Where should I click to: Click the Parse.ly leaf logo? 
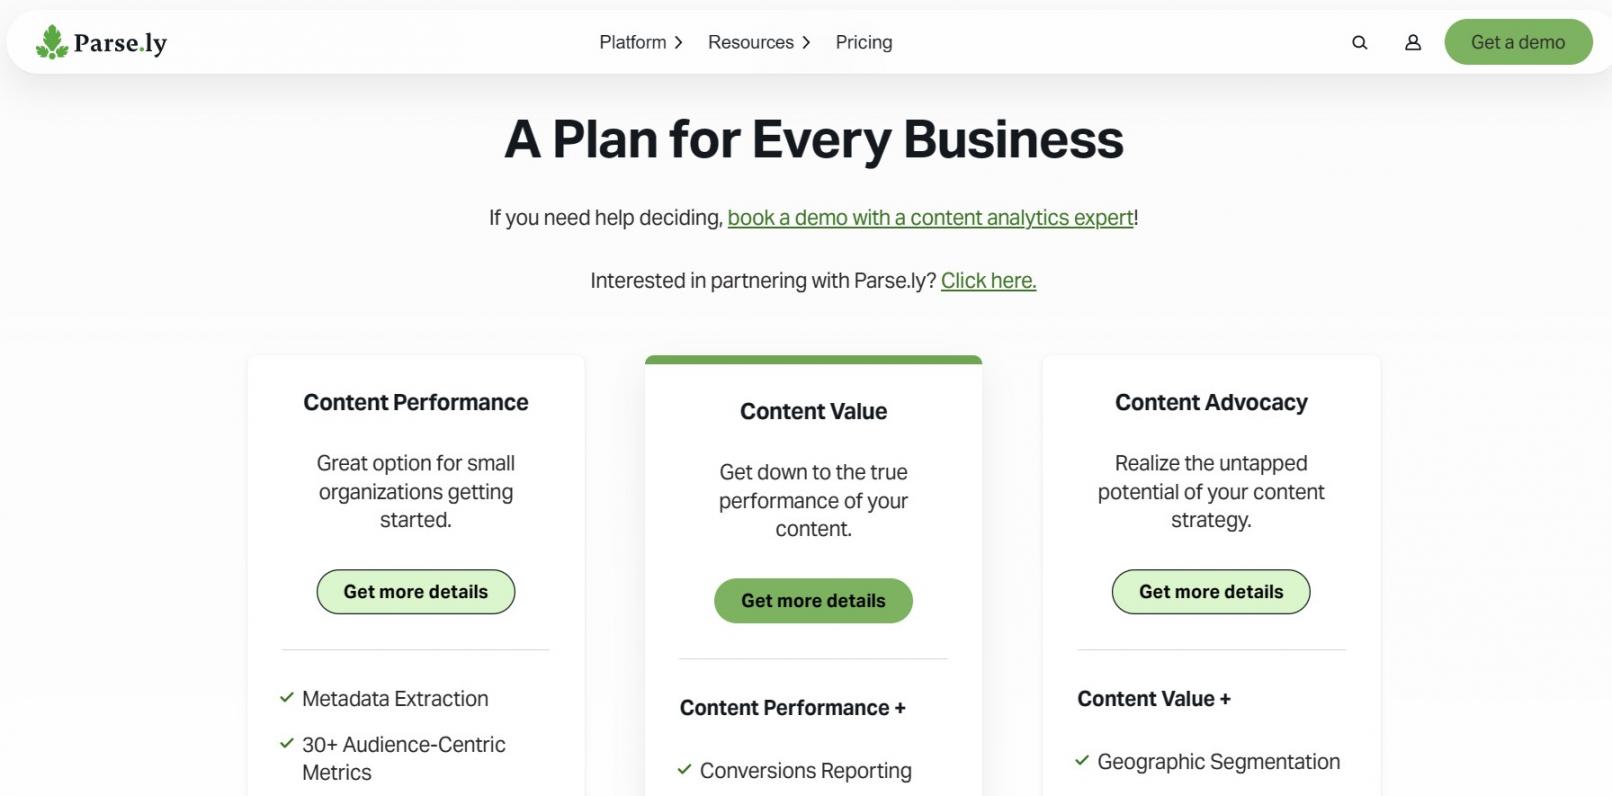pos(52,42)
